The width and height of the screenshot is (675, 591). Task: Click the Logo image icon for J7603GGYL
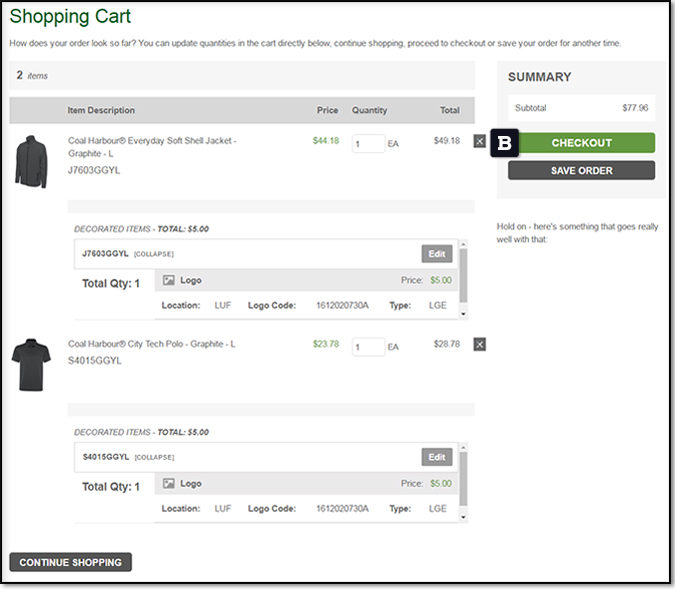[x=170, y=281]
